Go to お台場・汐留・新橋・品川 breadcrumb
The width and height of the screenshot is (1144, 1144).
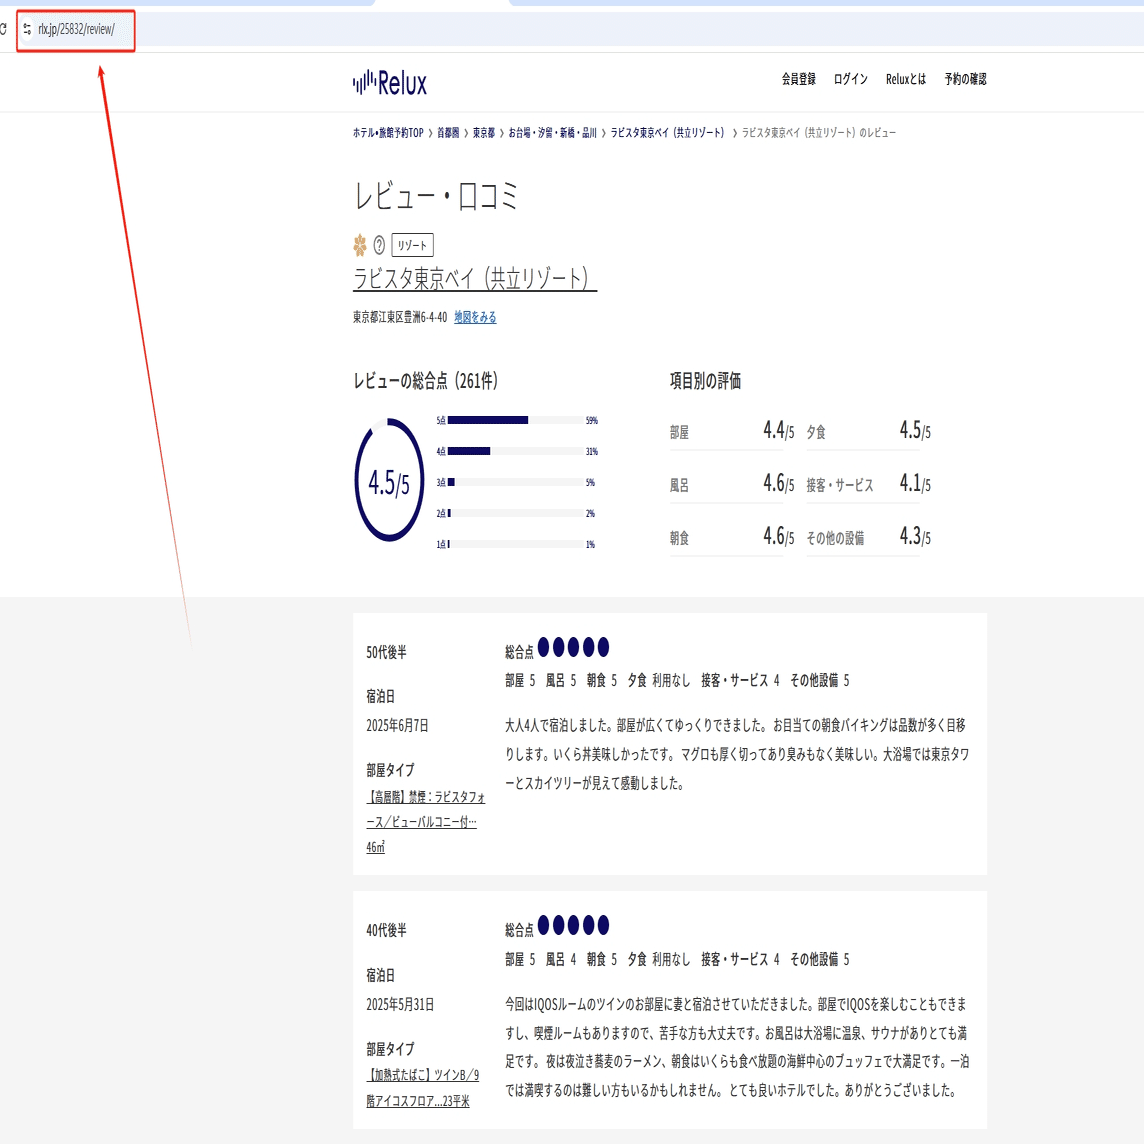552,133
